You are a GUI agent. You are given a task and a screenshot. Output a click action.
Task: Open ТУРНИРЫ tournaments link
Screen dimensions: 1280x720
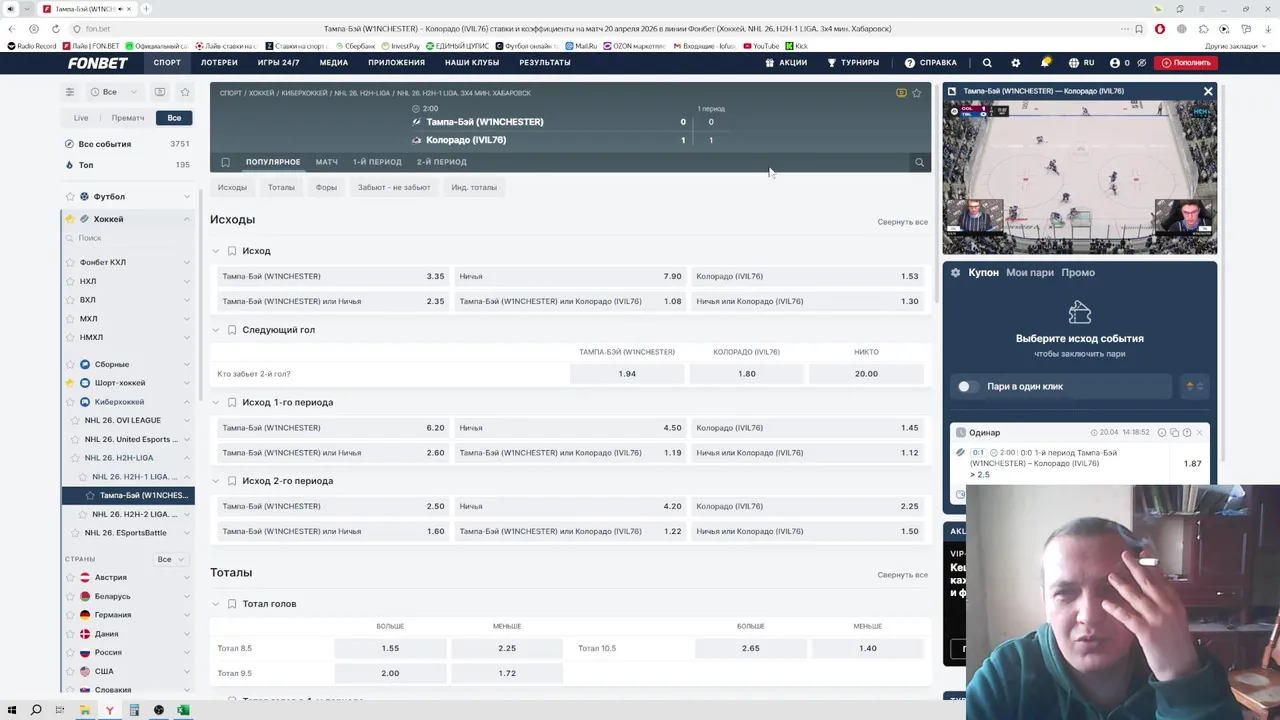(x=853, y=63)
